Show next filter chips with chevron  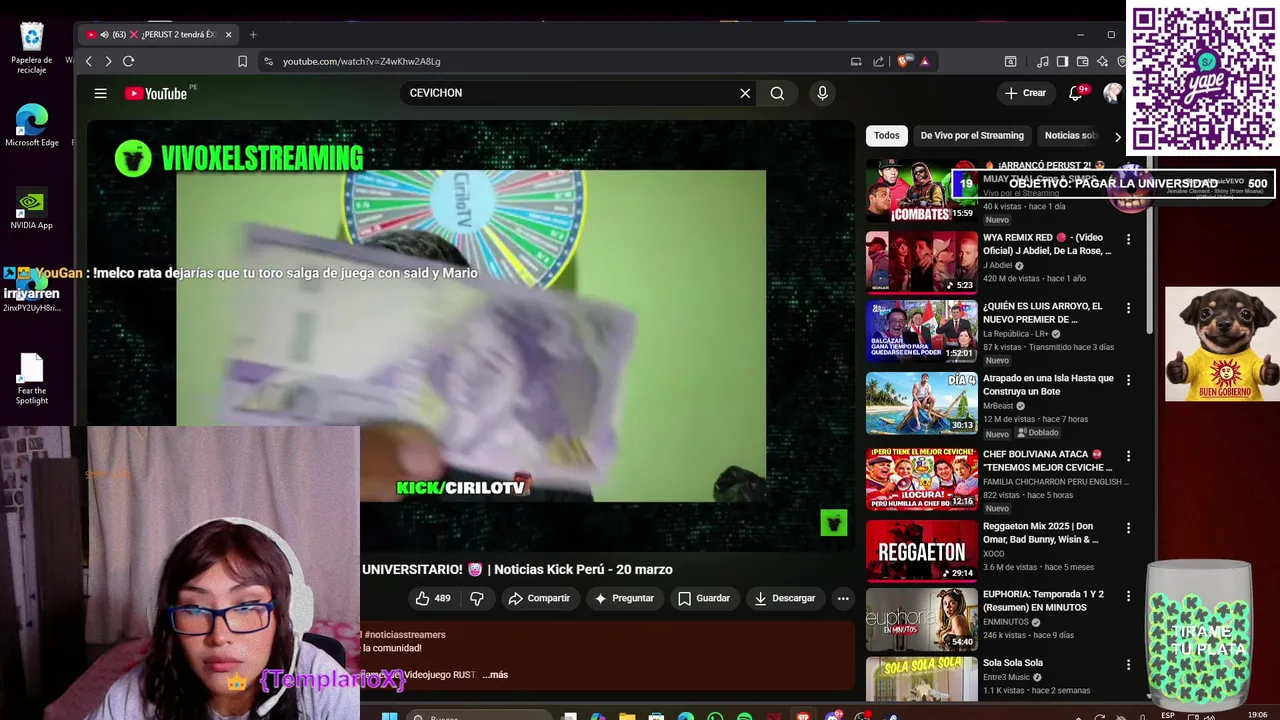1117,137
